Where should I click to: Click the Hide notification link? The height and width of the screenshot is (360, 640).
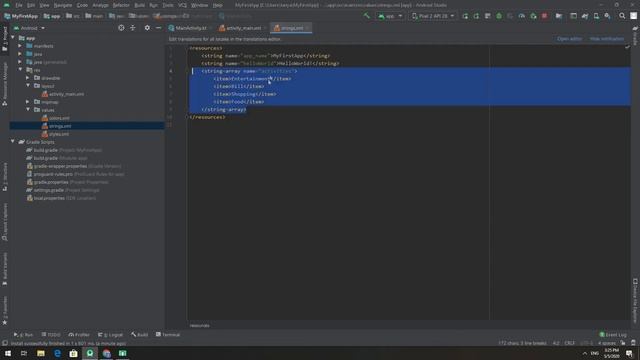click(x=607, y=39)
